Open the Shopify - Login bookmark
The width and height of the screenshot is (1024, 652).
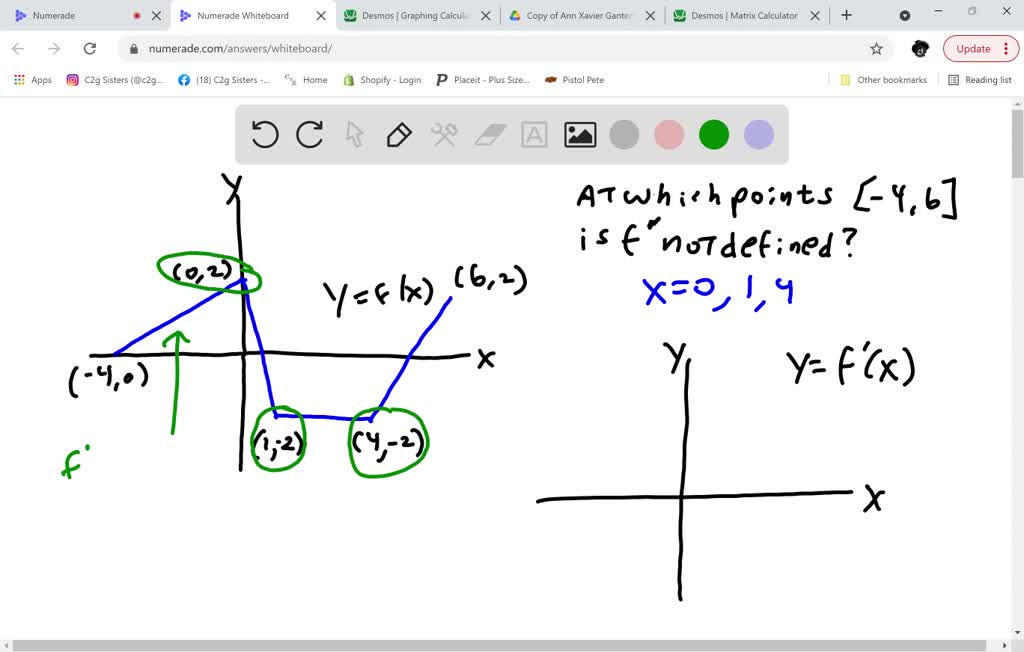point(386,79)
